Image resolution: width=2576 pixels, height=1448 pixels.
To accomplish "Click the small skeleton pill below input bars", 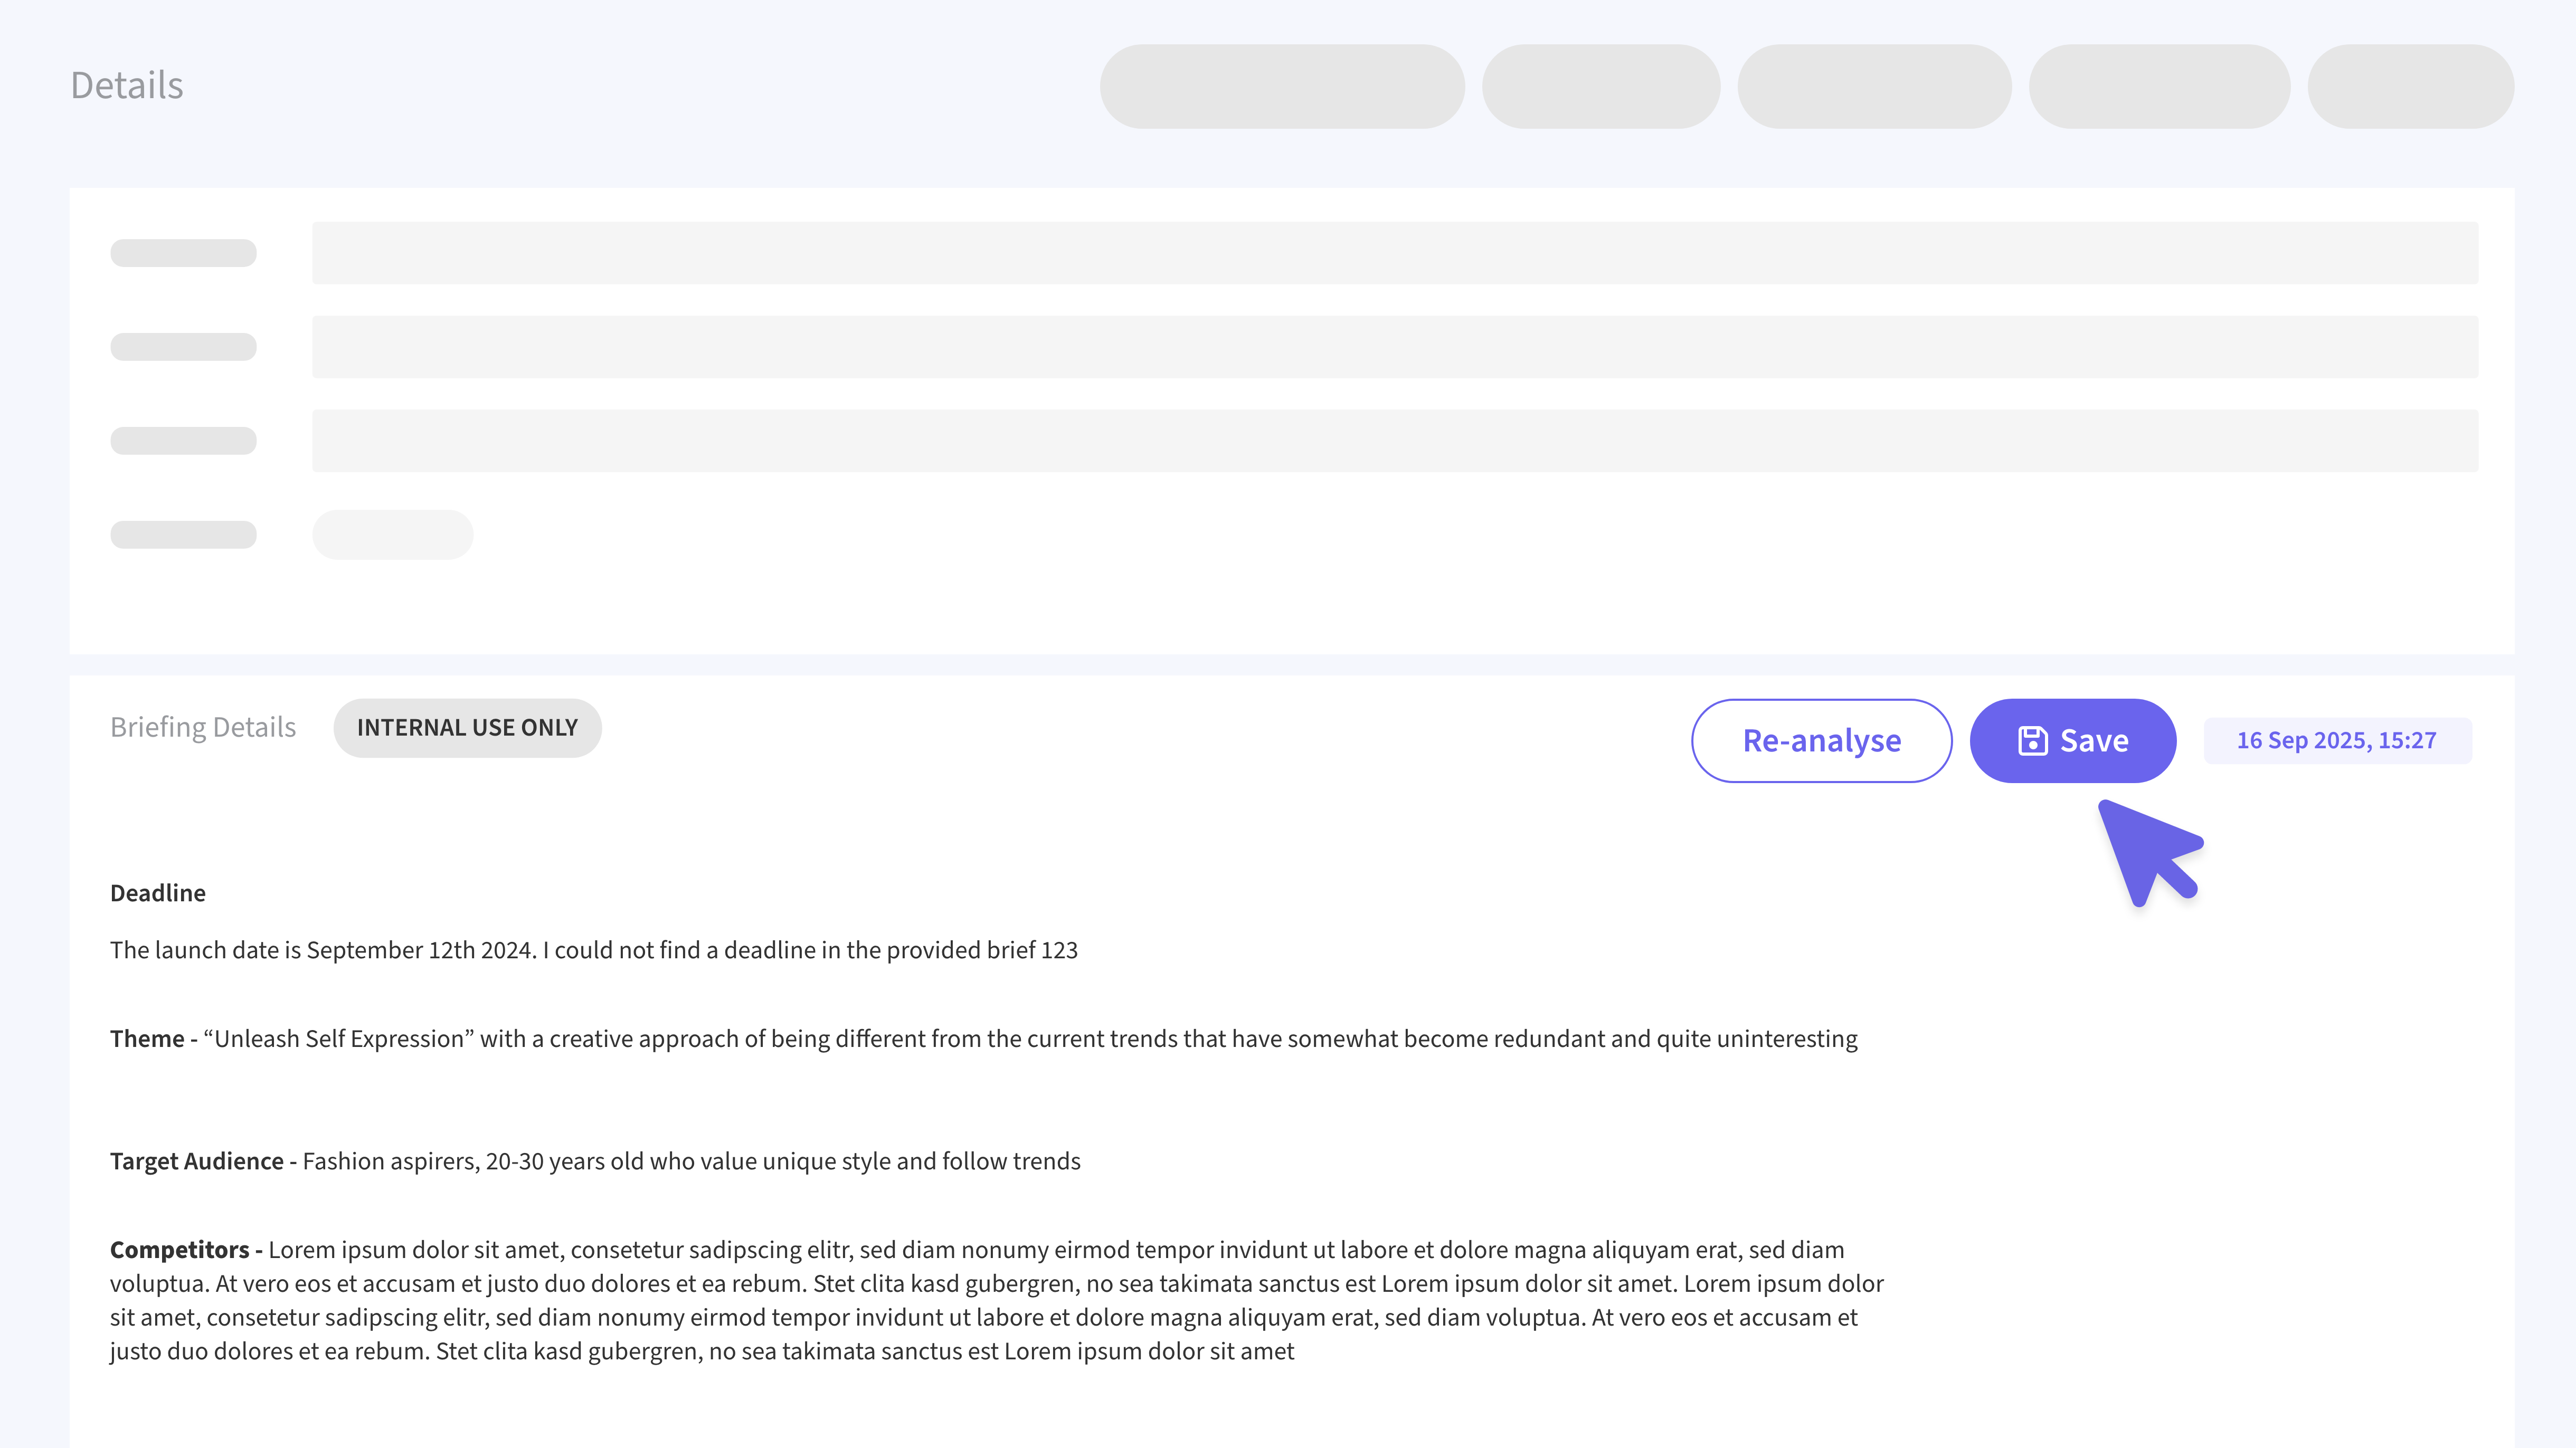I will coord(392,535).
